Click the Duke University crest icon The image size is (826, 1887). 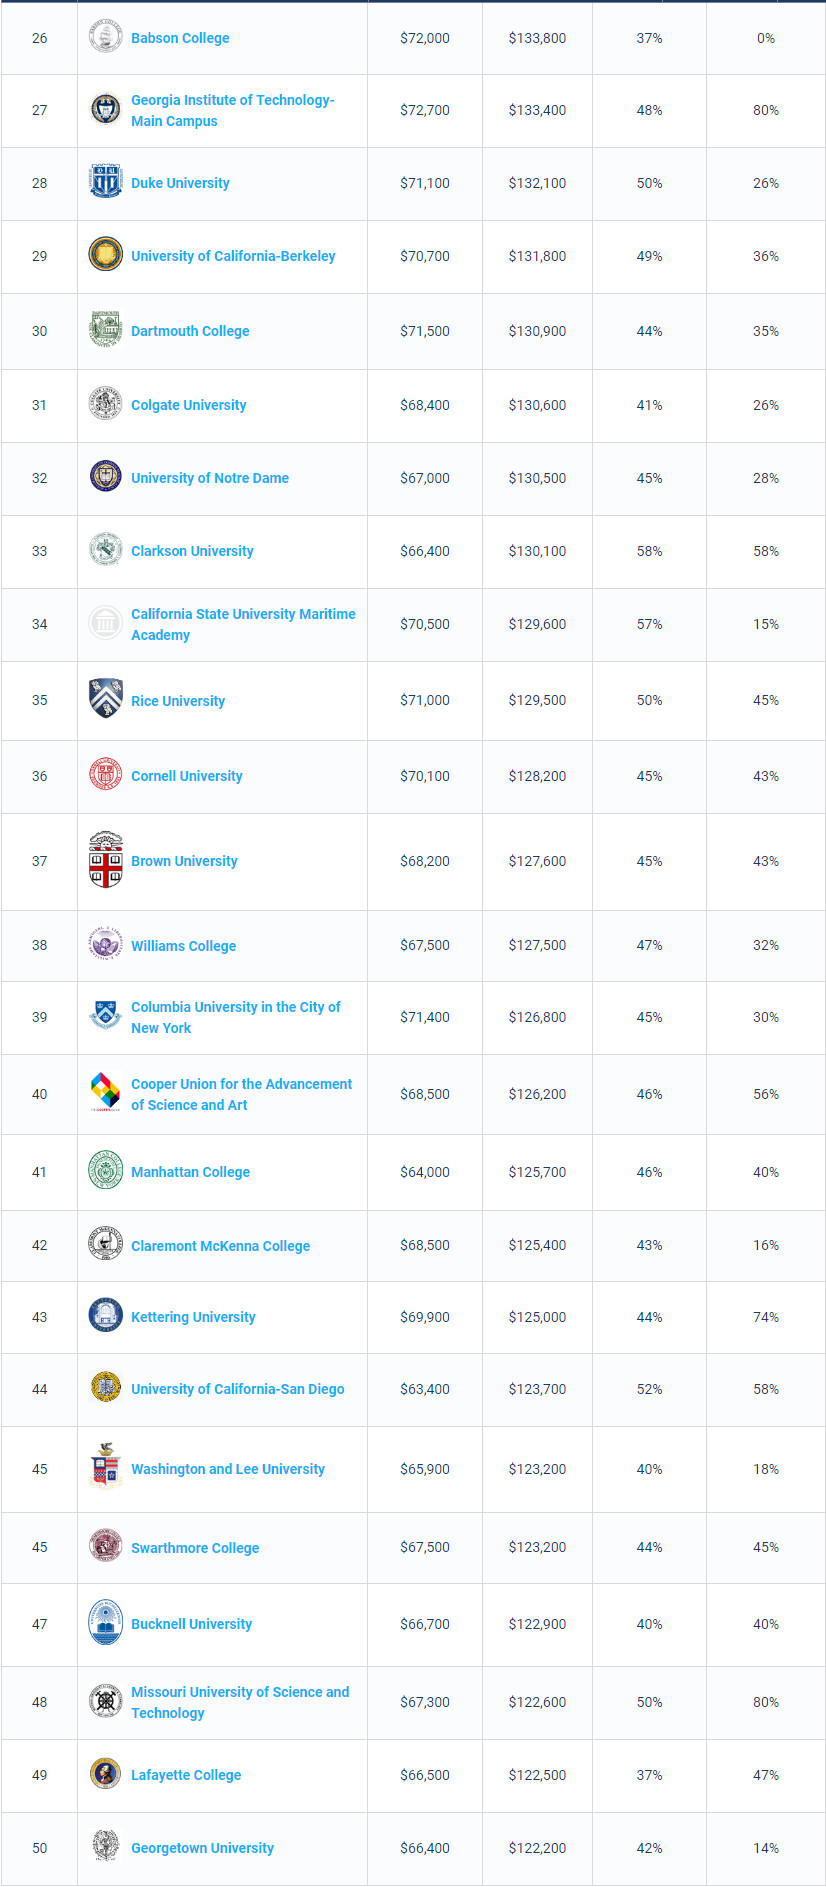[x=106, y=182]
